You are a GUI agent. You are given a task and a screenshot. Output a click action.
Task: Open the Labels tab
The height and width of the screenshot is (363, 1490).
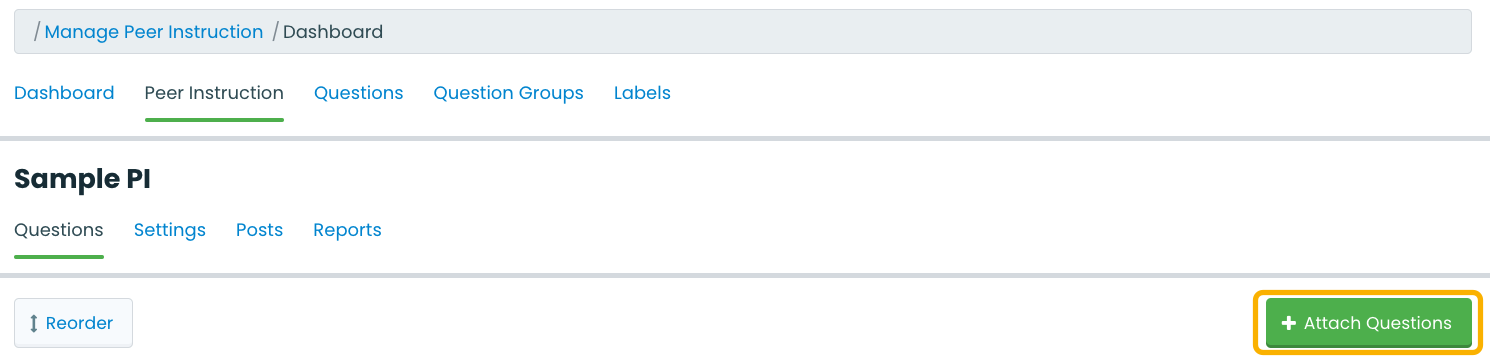642,93
